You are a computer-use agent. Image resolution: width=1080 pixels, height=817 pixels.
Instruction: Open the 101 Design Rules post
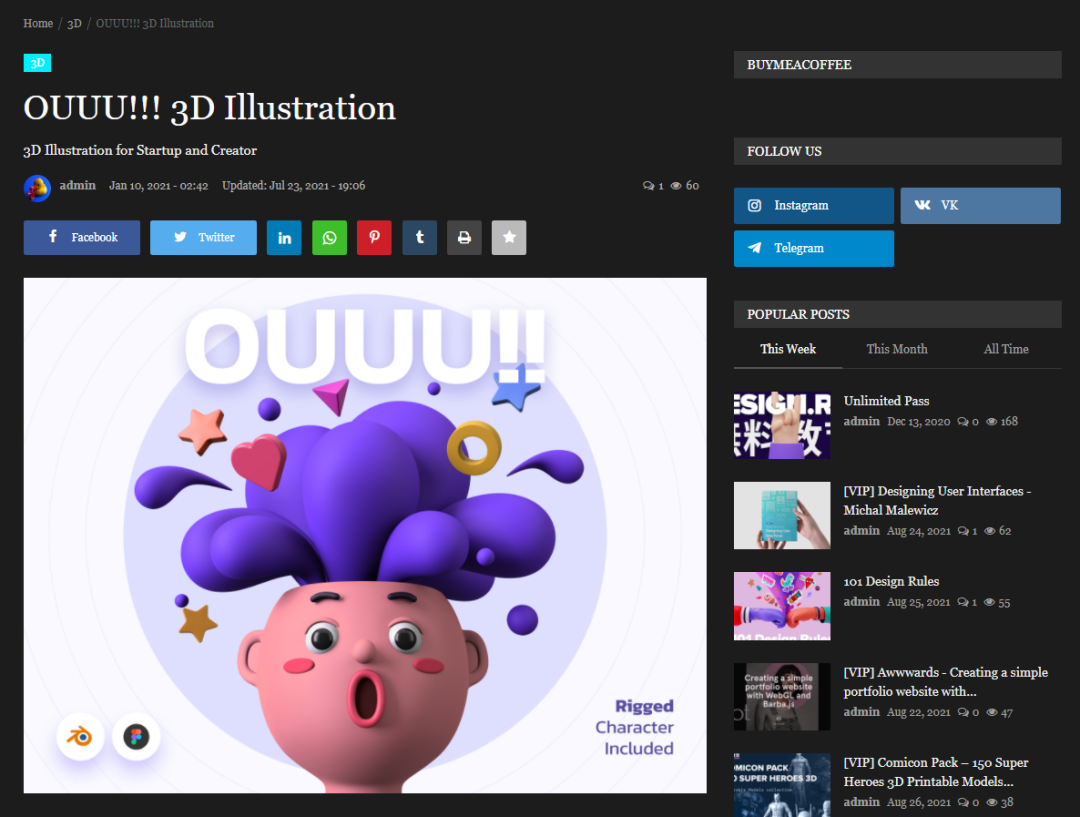point(891,581)
